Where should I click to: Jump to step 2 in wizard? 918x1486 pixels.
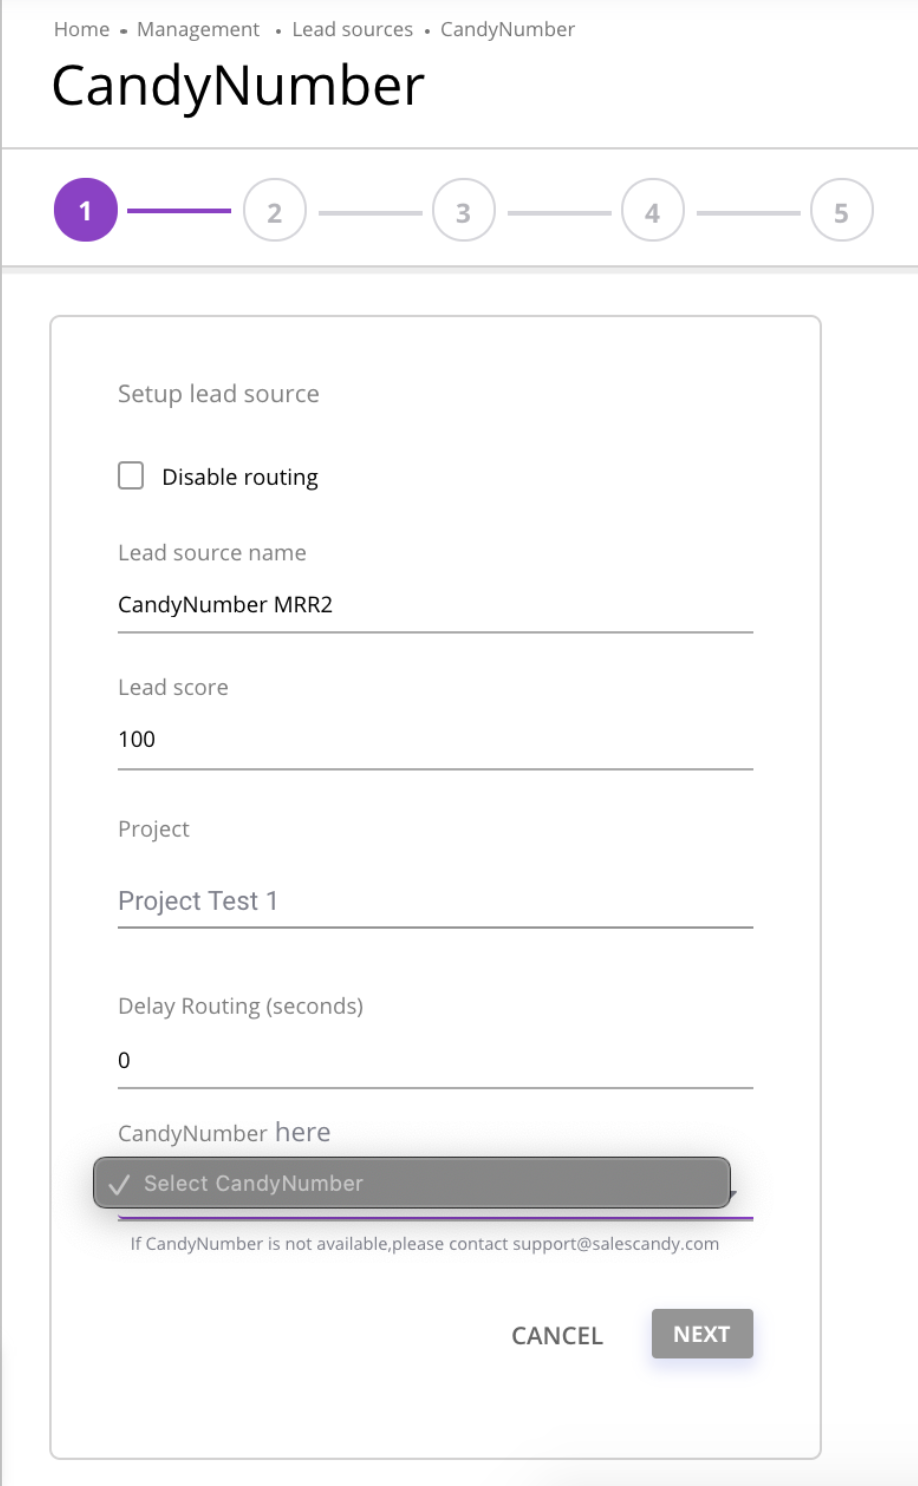(274, 211)
